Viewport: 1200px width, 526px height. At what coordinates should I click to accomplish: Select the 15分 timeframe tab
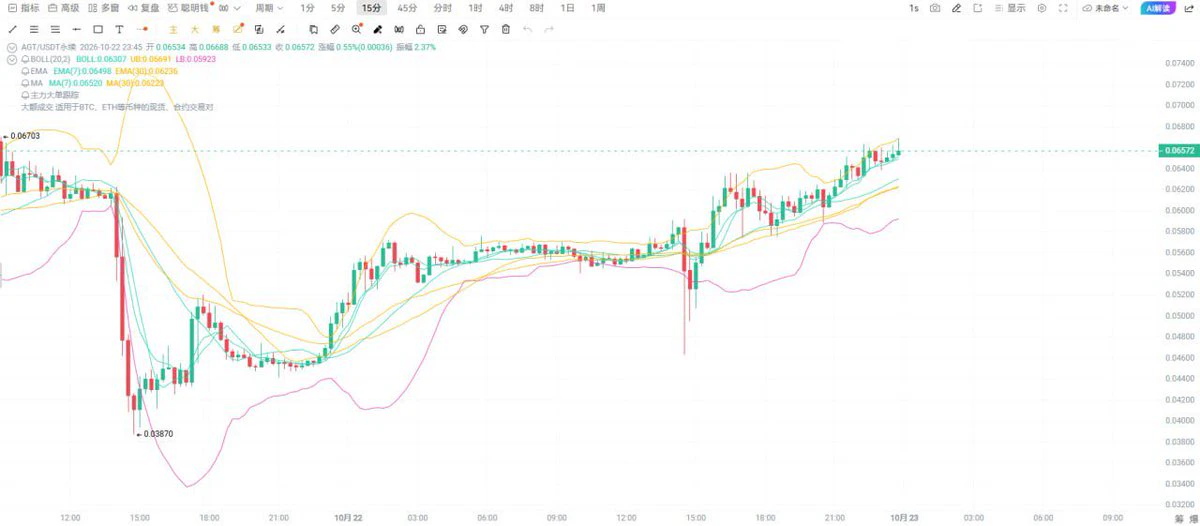click(x=372, y=8)
